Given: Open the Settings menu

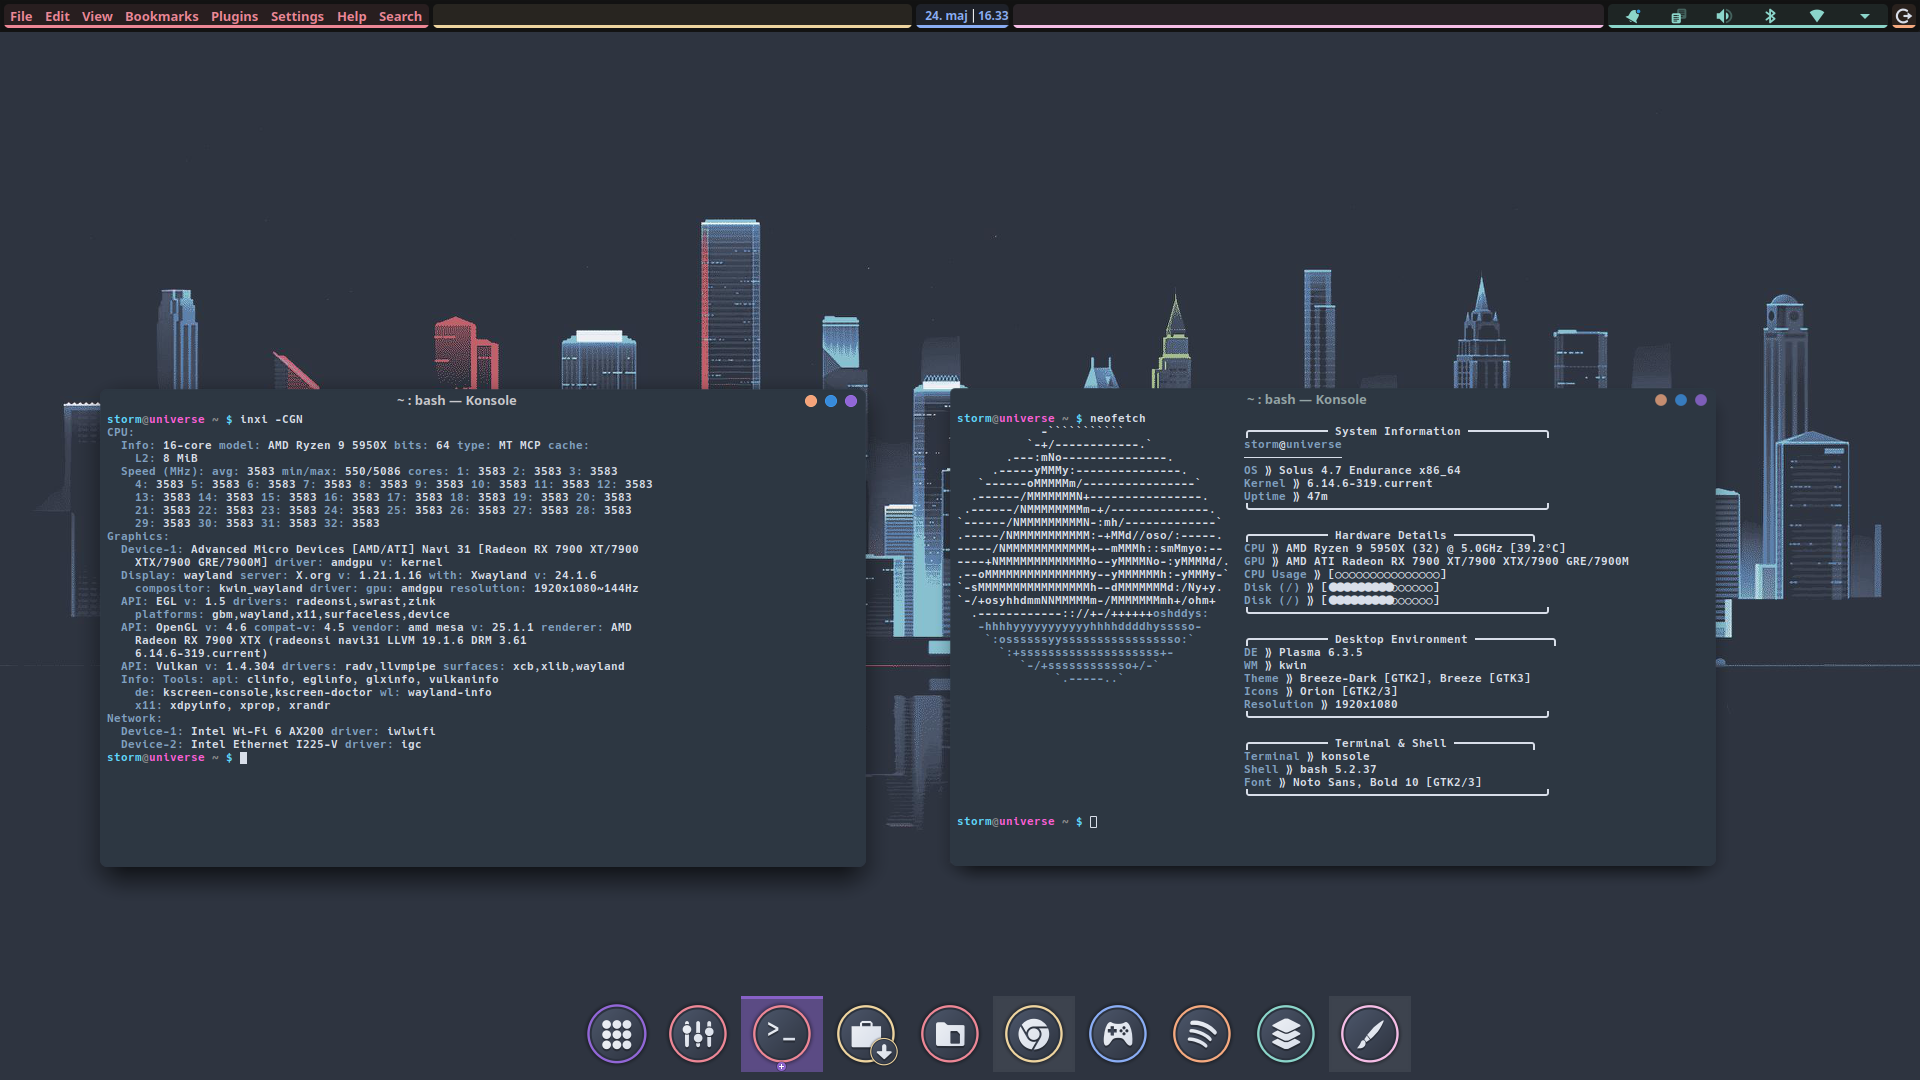Looking at the screenshot, I should 297,16.
